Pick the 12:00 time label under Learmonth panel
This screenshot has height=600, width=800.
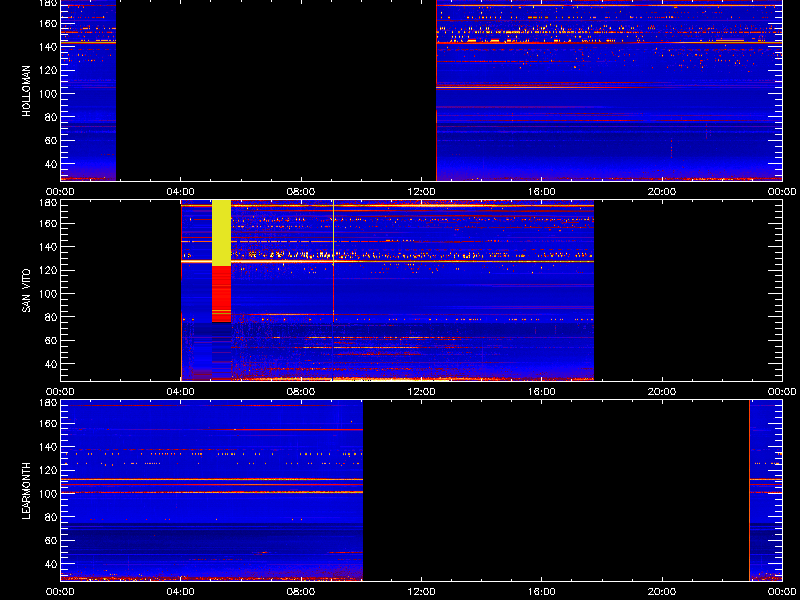coord(421,592)
